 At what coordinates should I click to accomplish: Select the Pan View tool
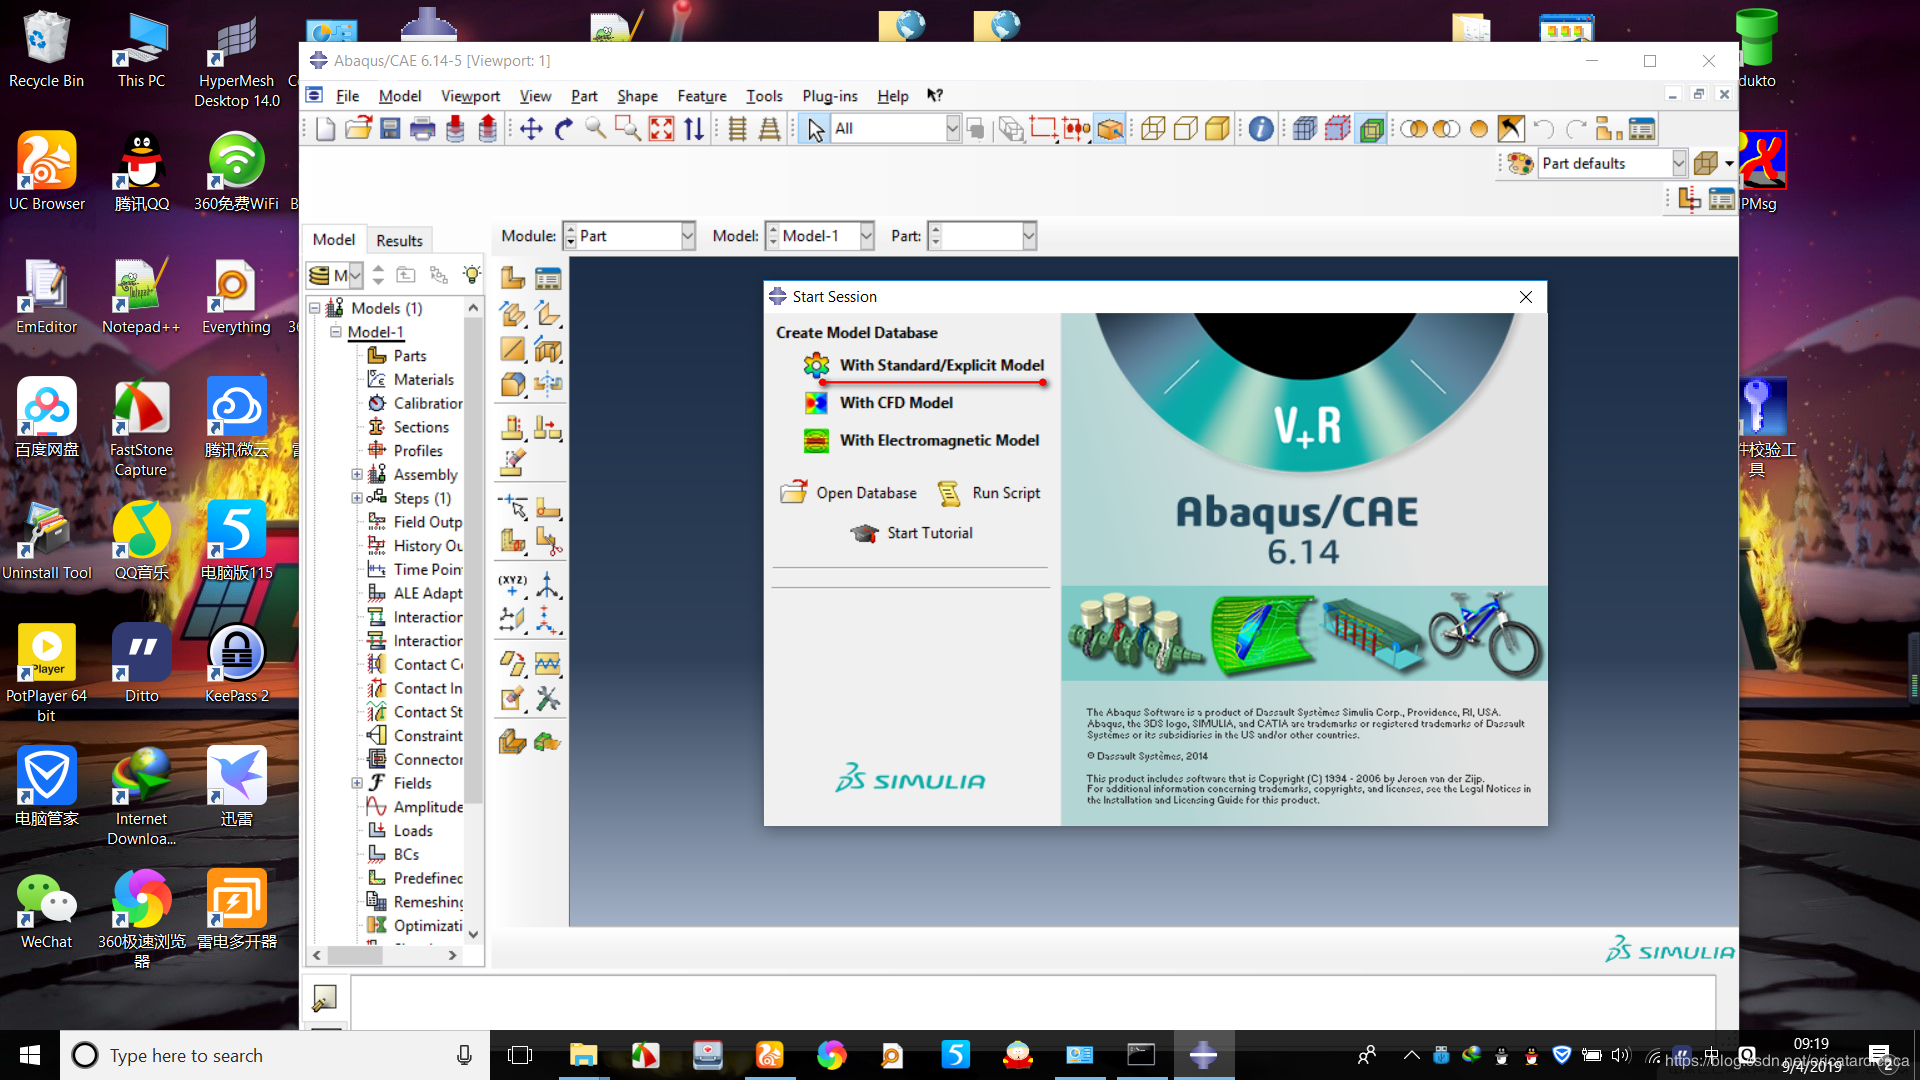pos(531,128)
